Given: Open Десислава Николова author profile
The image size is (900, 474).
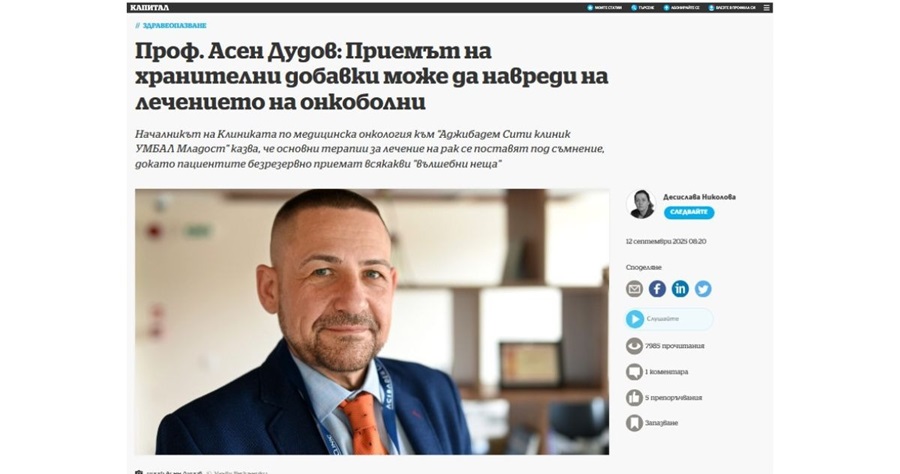Looking at the screenshot, I should (699, 197).
